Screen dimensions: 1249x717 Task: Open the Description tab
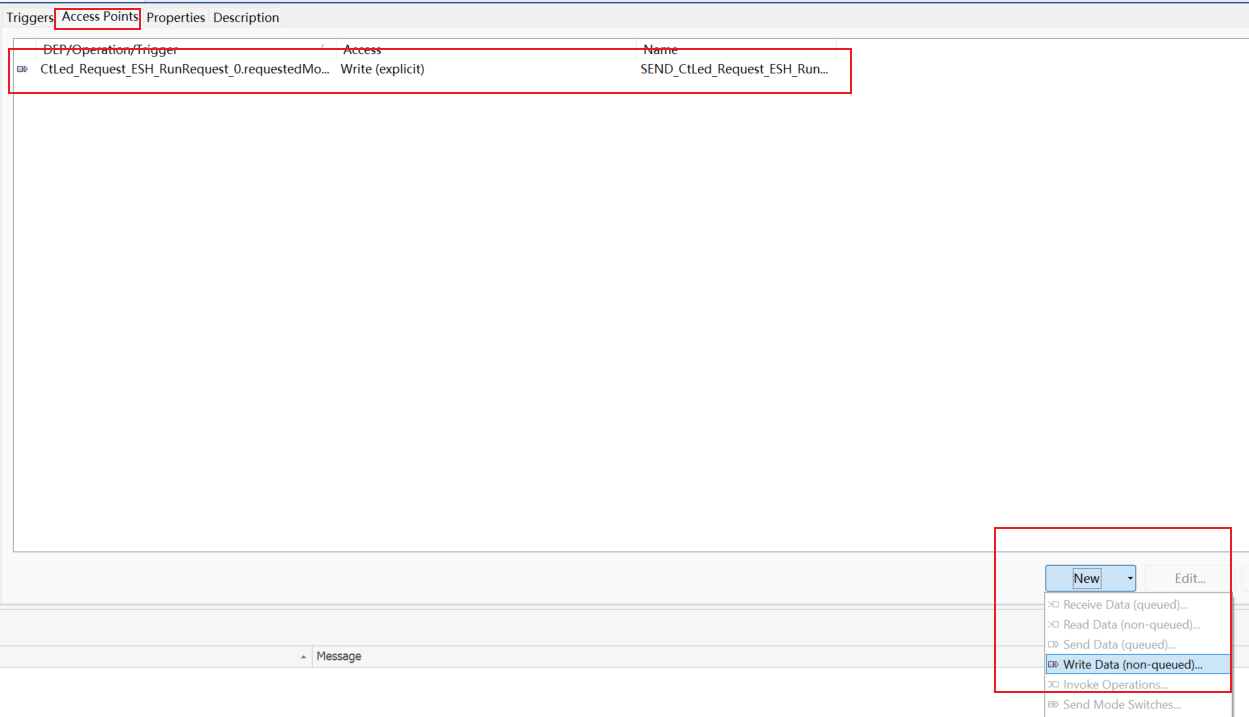[246, 18]
